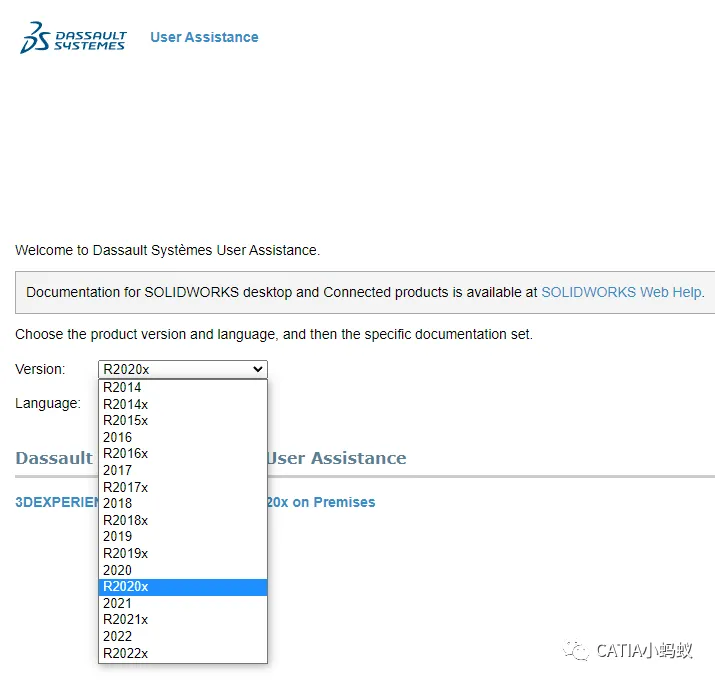Select R2016x from the version list
This screenshot has width=715, height=681.
pyautogui.click(x=182, y=453)
